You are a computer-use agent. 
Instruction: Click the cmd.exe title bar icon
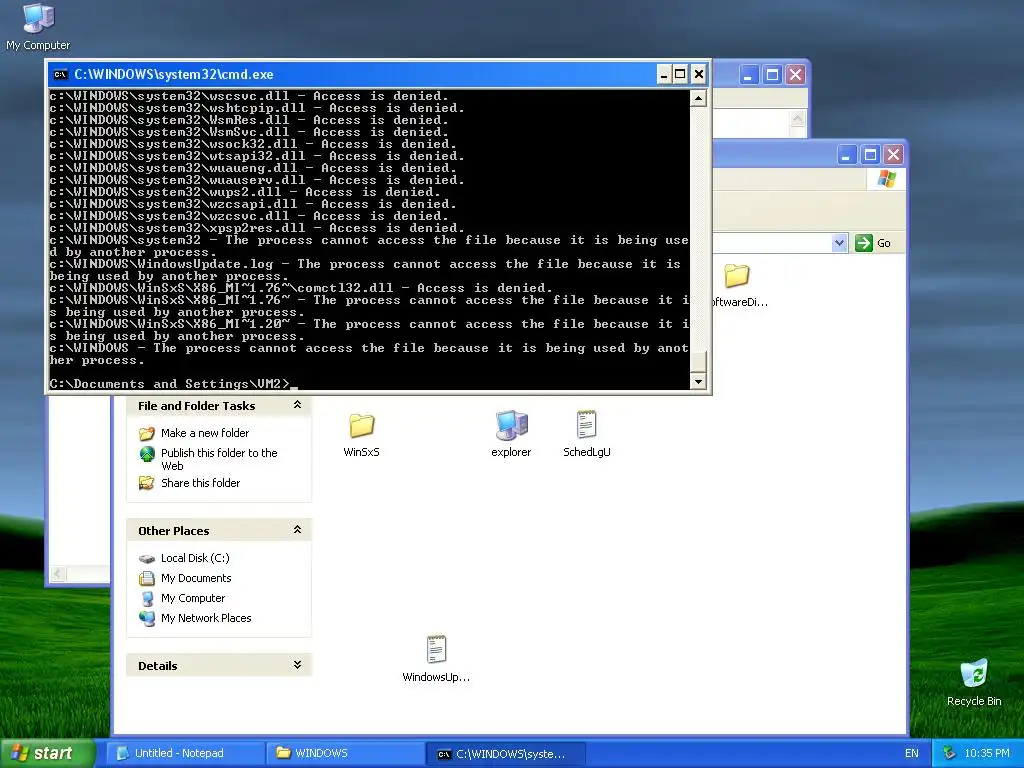61,74
